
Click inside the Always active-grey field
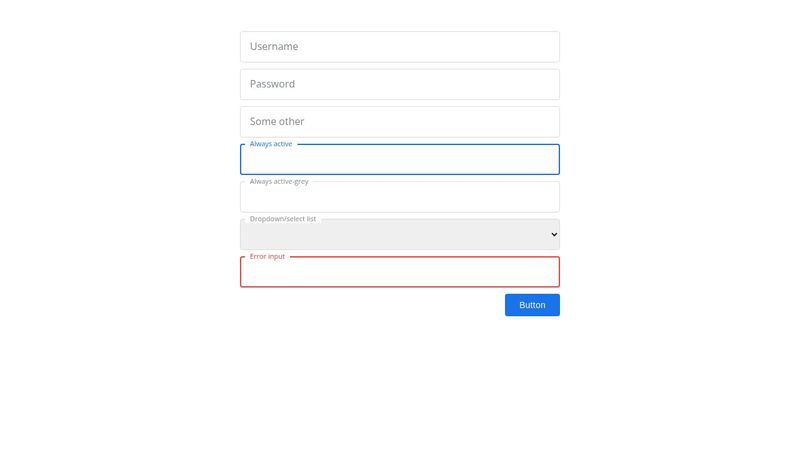pos(399,197)
